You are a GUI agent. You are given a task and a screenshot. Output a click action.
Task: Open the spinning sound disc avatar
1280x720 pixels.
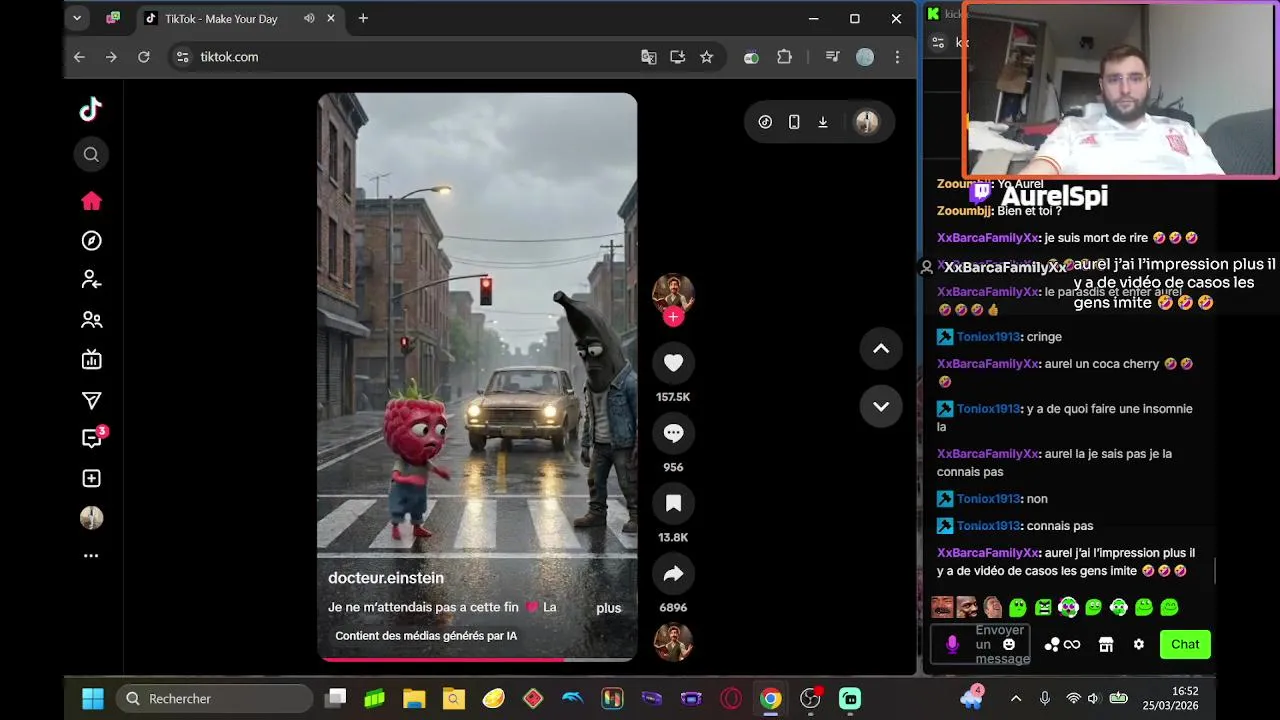pos(673,641)
